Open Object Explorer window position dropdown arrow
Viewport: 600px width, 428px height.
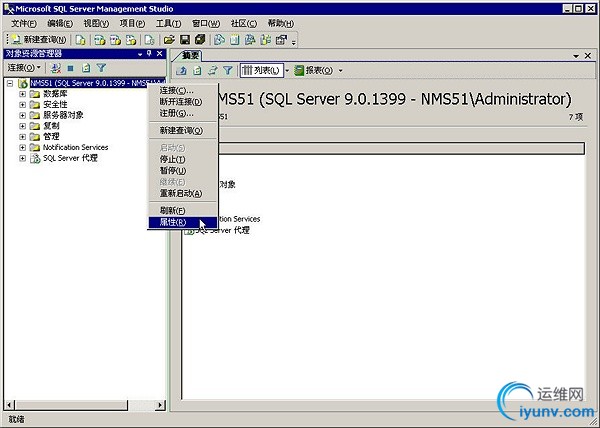click(140, 54)
